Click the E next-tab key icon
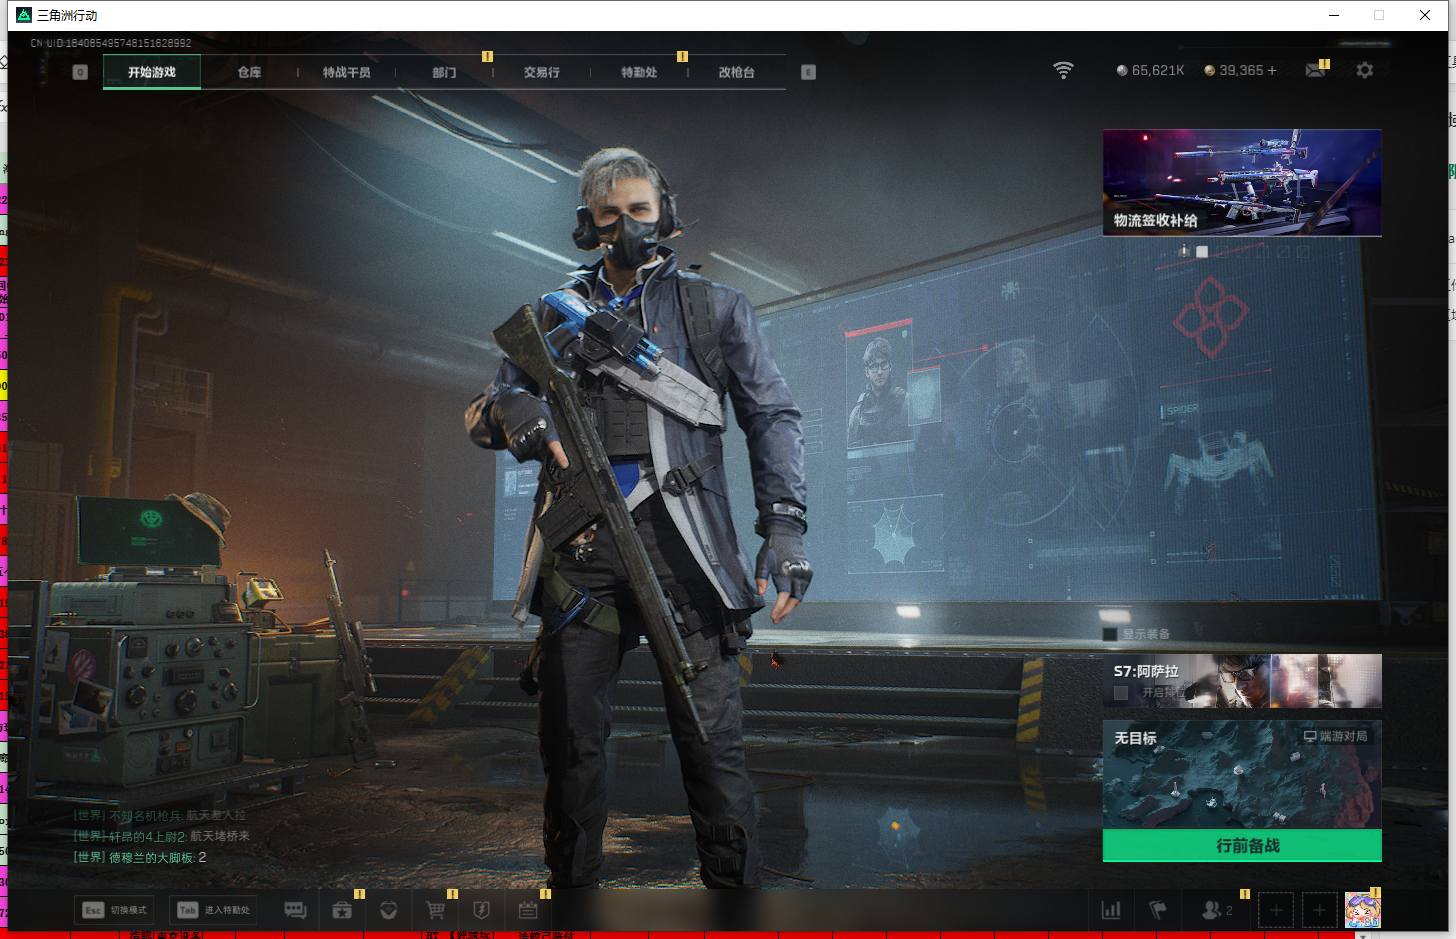 coord(808,72)
